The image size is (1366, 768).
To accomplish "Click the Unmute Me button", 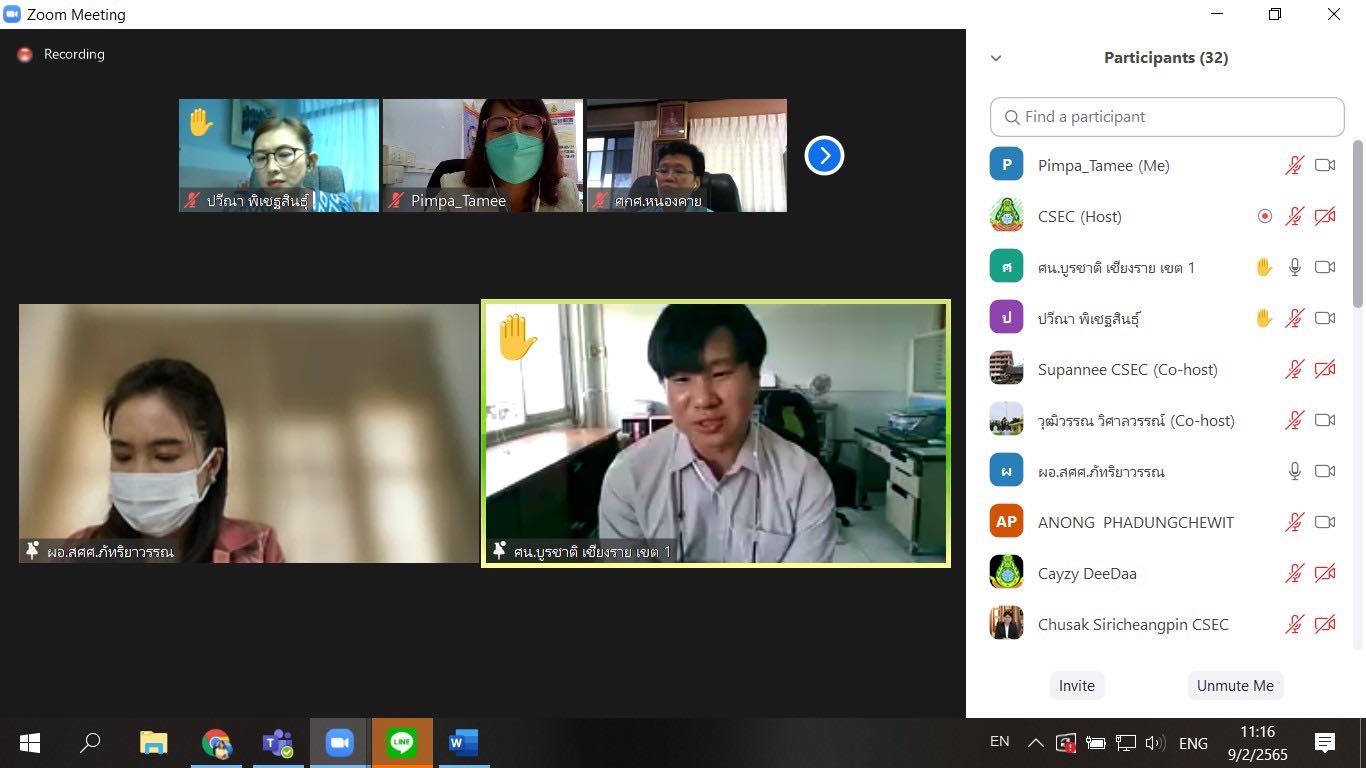I will coord(1235,686).
